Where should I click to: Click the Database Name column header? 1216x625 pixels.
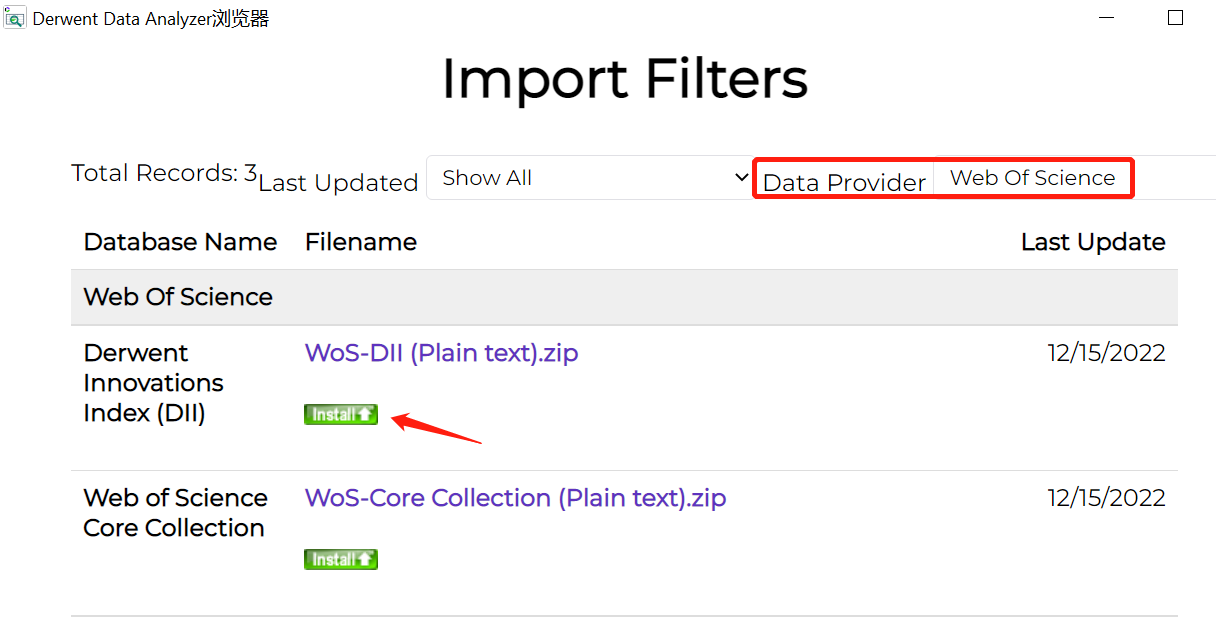pos(180,242)
